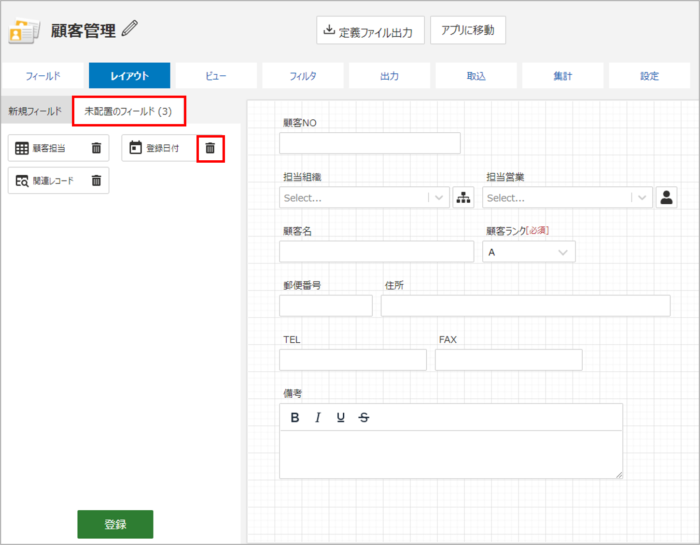Click the 郵便番号 input field
700x545 pixels.
(326, 306)
